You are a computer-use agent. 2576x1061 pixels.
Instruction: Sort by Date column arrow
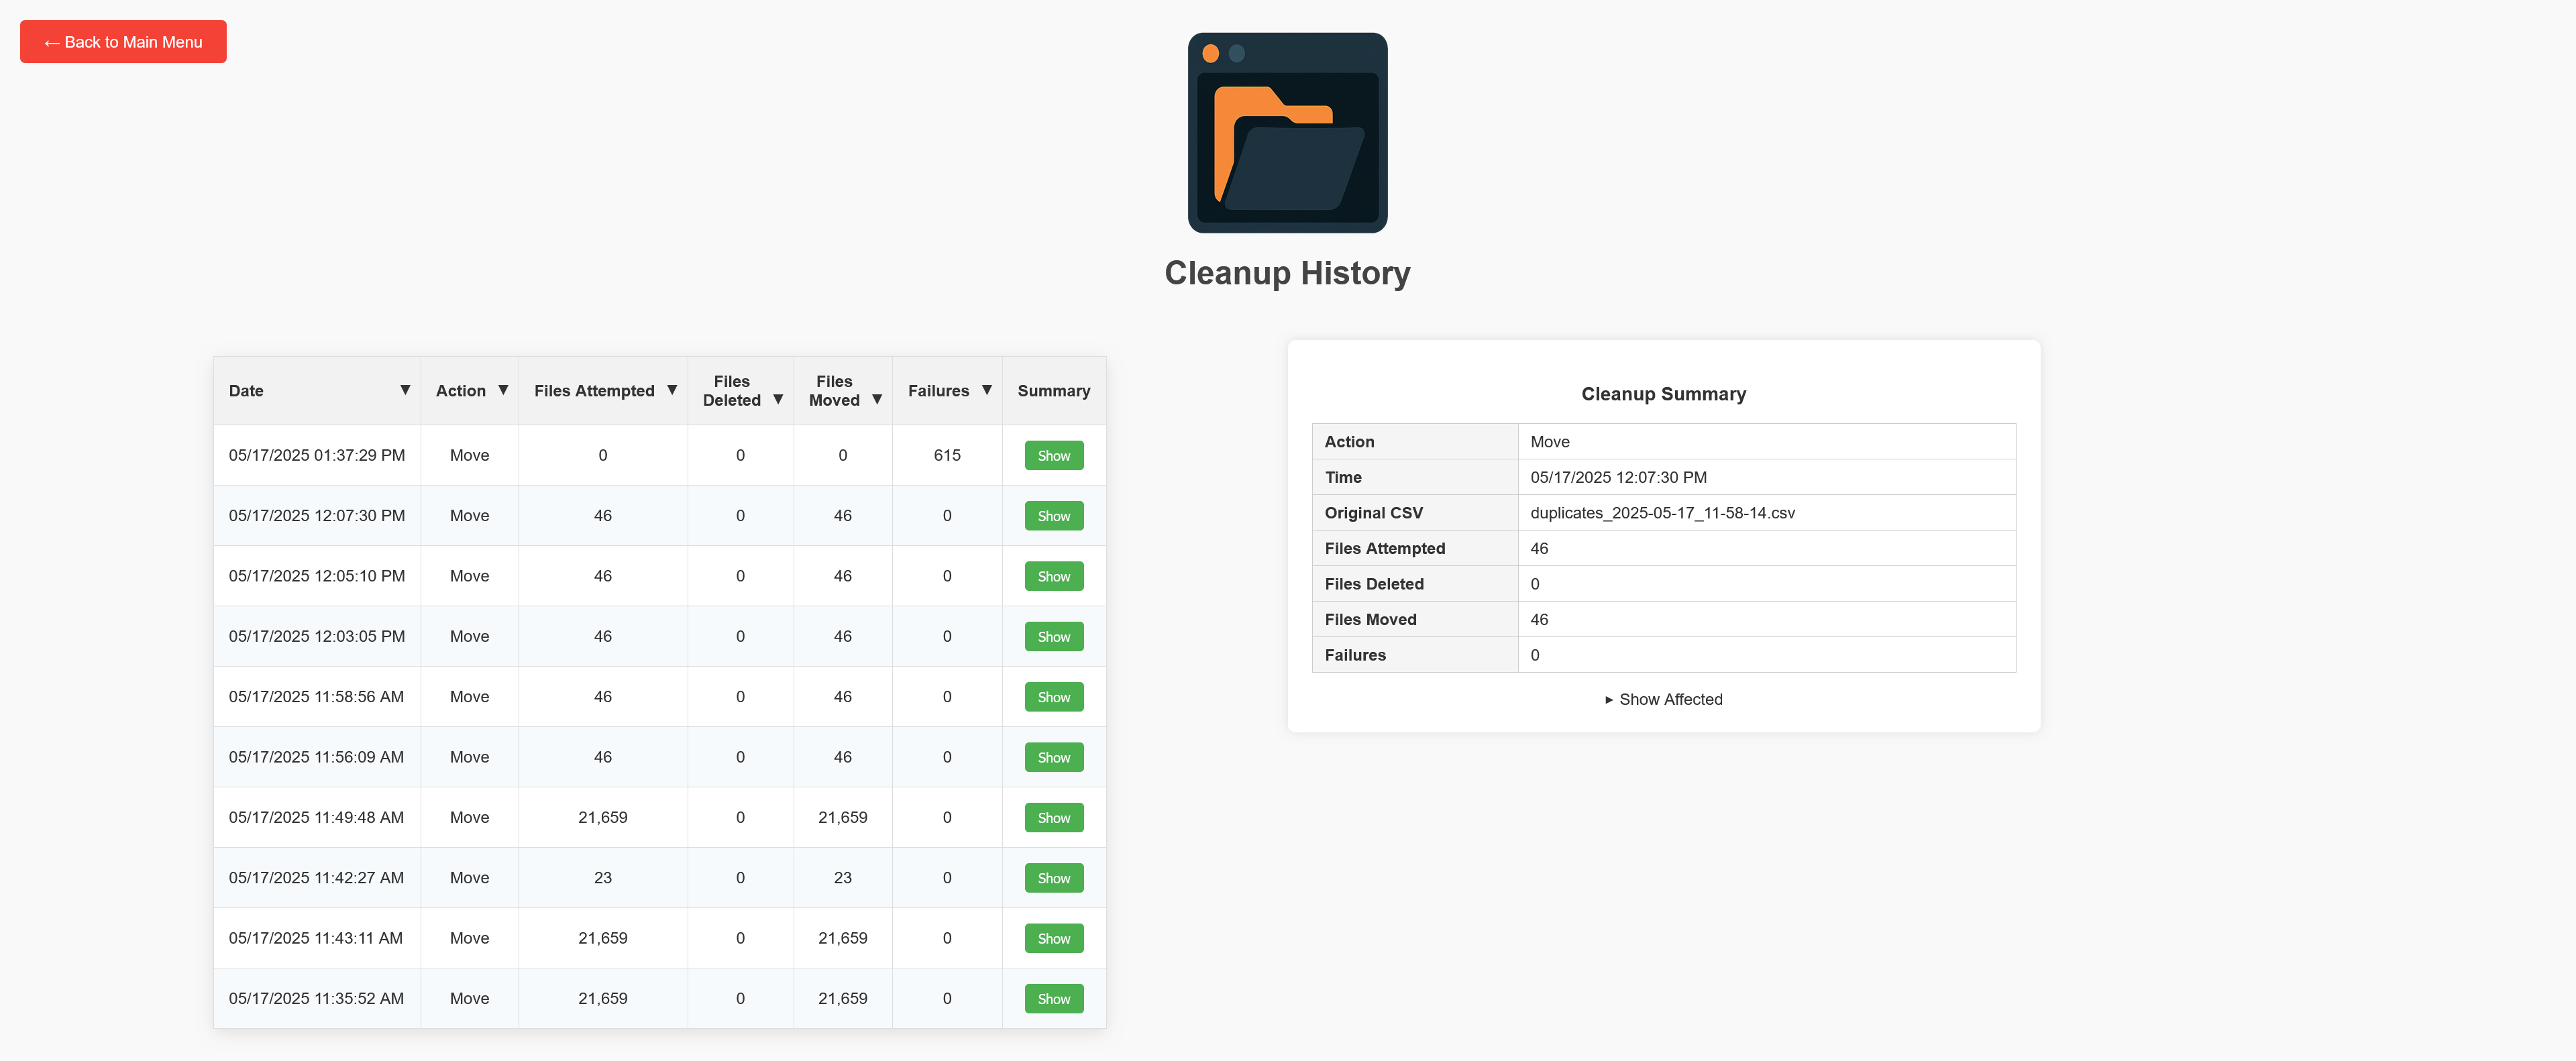(405, 390)
